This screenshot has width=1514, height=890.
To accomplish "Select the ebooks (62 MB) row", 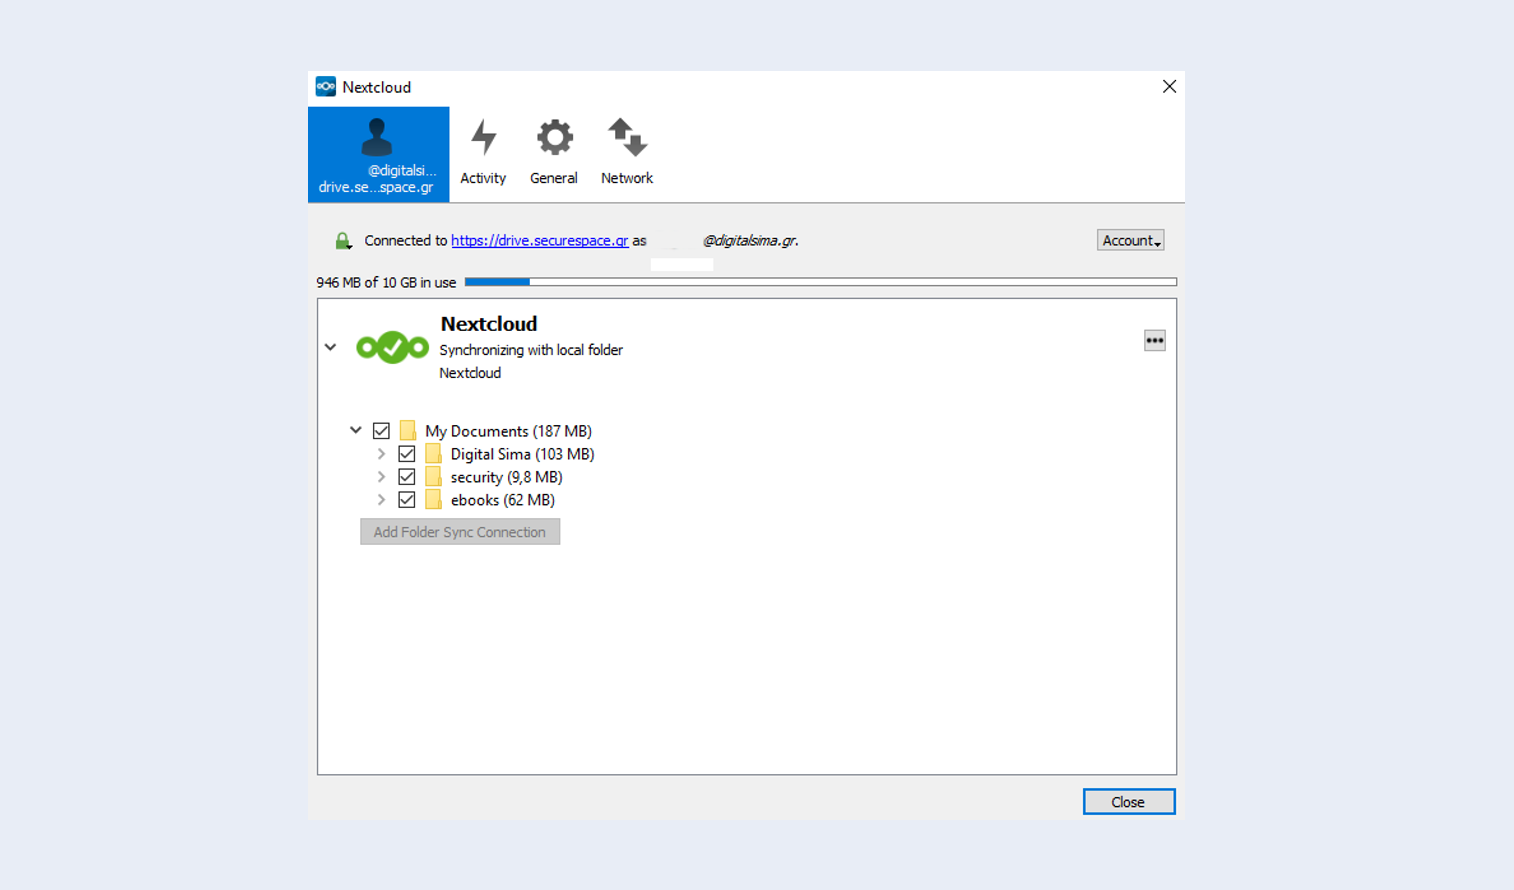I will tap(502, 500).
